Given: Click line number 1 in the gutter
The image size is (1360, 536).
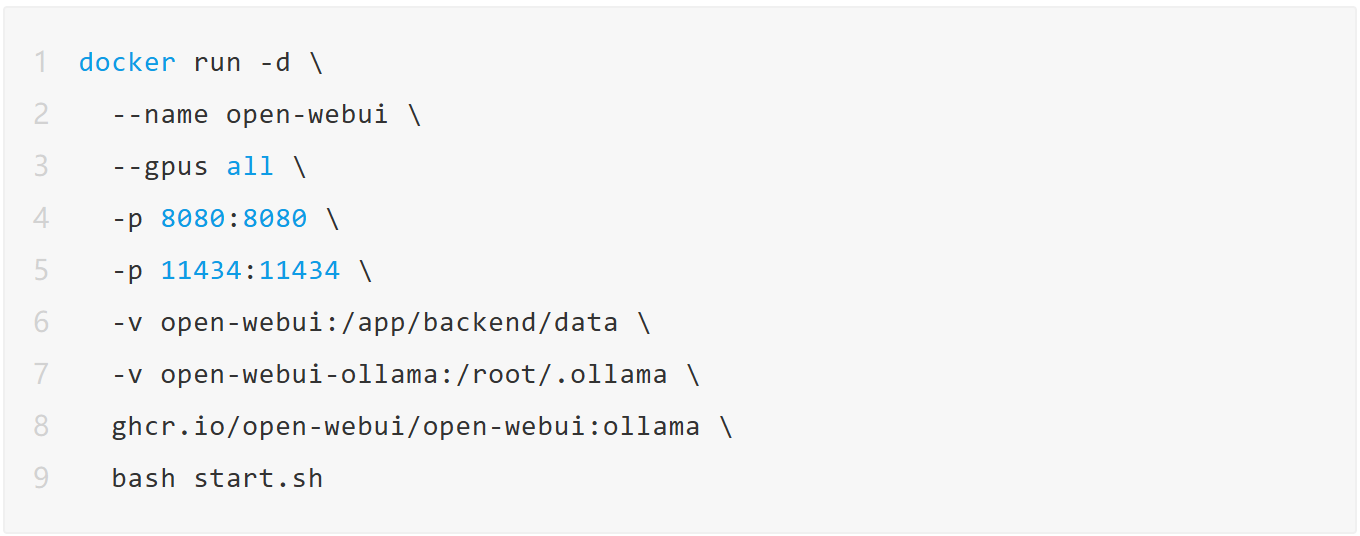Looking at the screenshot, I should 40,62.
